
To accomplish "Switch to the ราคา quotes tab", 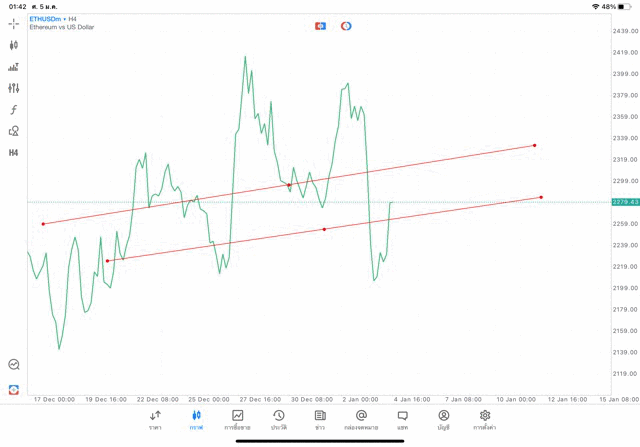I will pos(155,420).
